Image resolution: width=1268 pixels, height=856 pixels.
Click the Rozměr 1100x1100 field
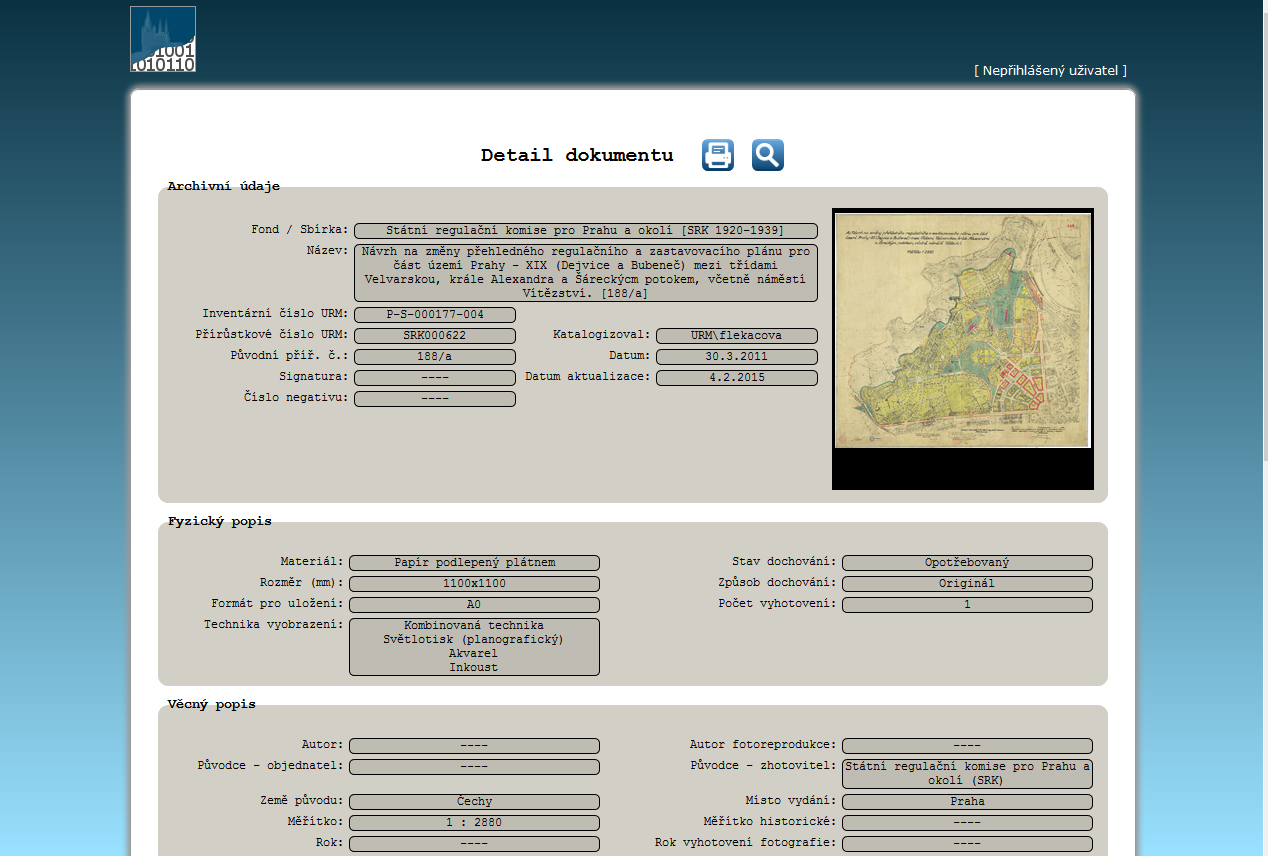(474, 584)
